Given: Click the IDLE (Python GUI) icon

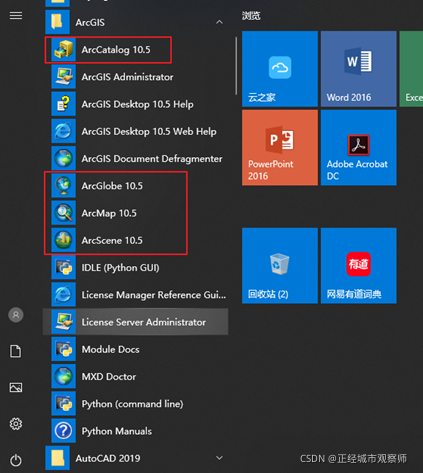Looking at the screenshot, I should click(x=64, y=268).
